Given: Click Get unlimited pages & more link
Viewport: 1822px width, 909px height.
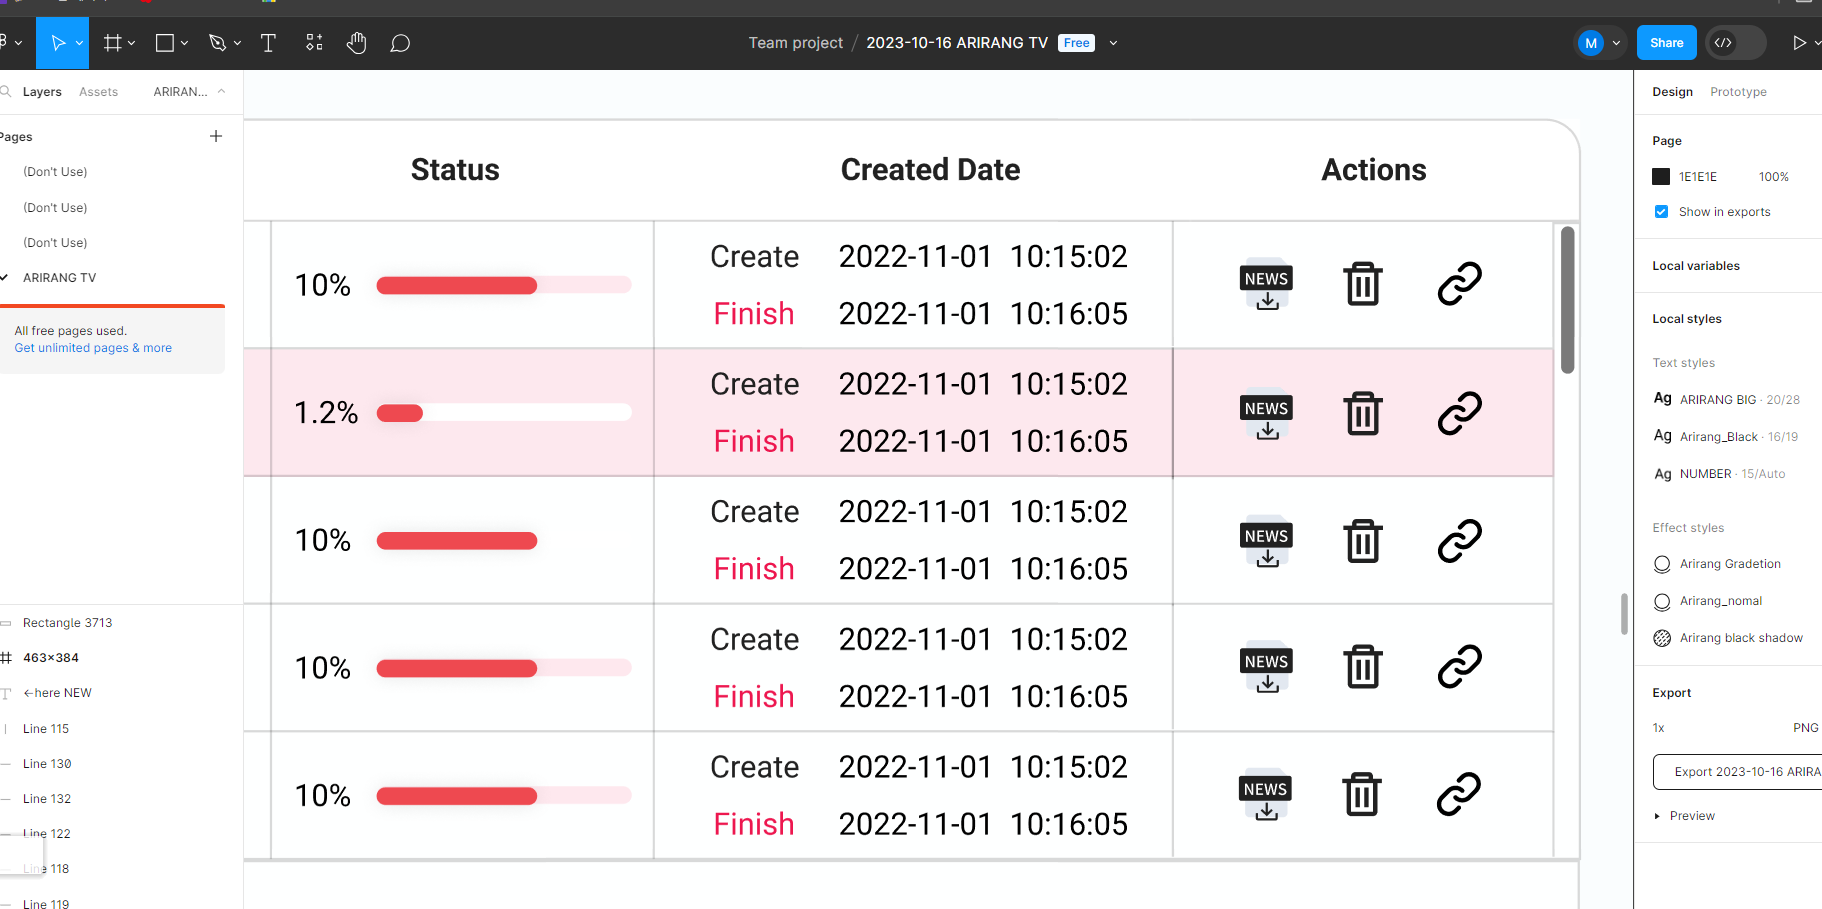Looking at the screenshot, I should 93,348.
